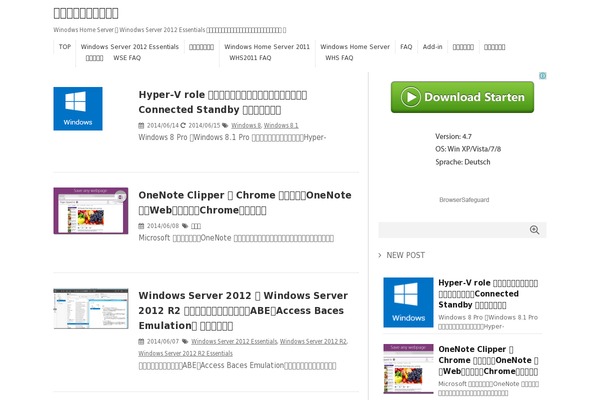Open the OneNote Clipper Chrome article title
This screenshot has width=600, height=400.
(x=245, y=202)
